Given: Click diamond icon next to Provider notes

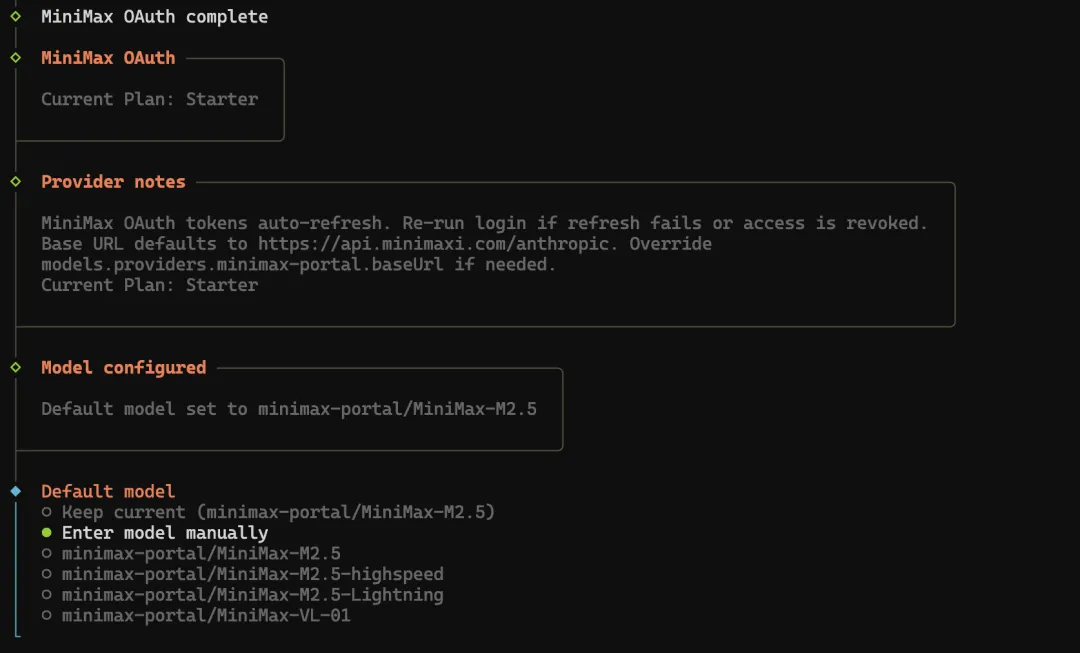Looking at the screenshot, I should [x=15, y=182].
